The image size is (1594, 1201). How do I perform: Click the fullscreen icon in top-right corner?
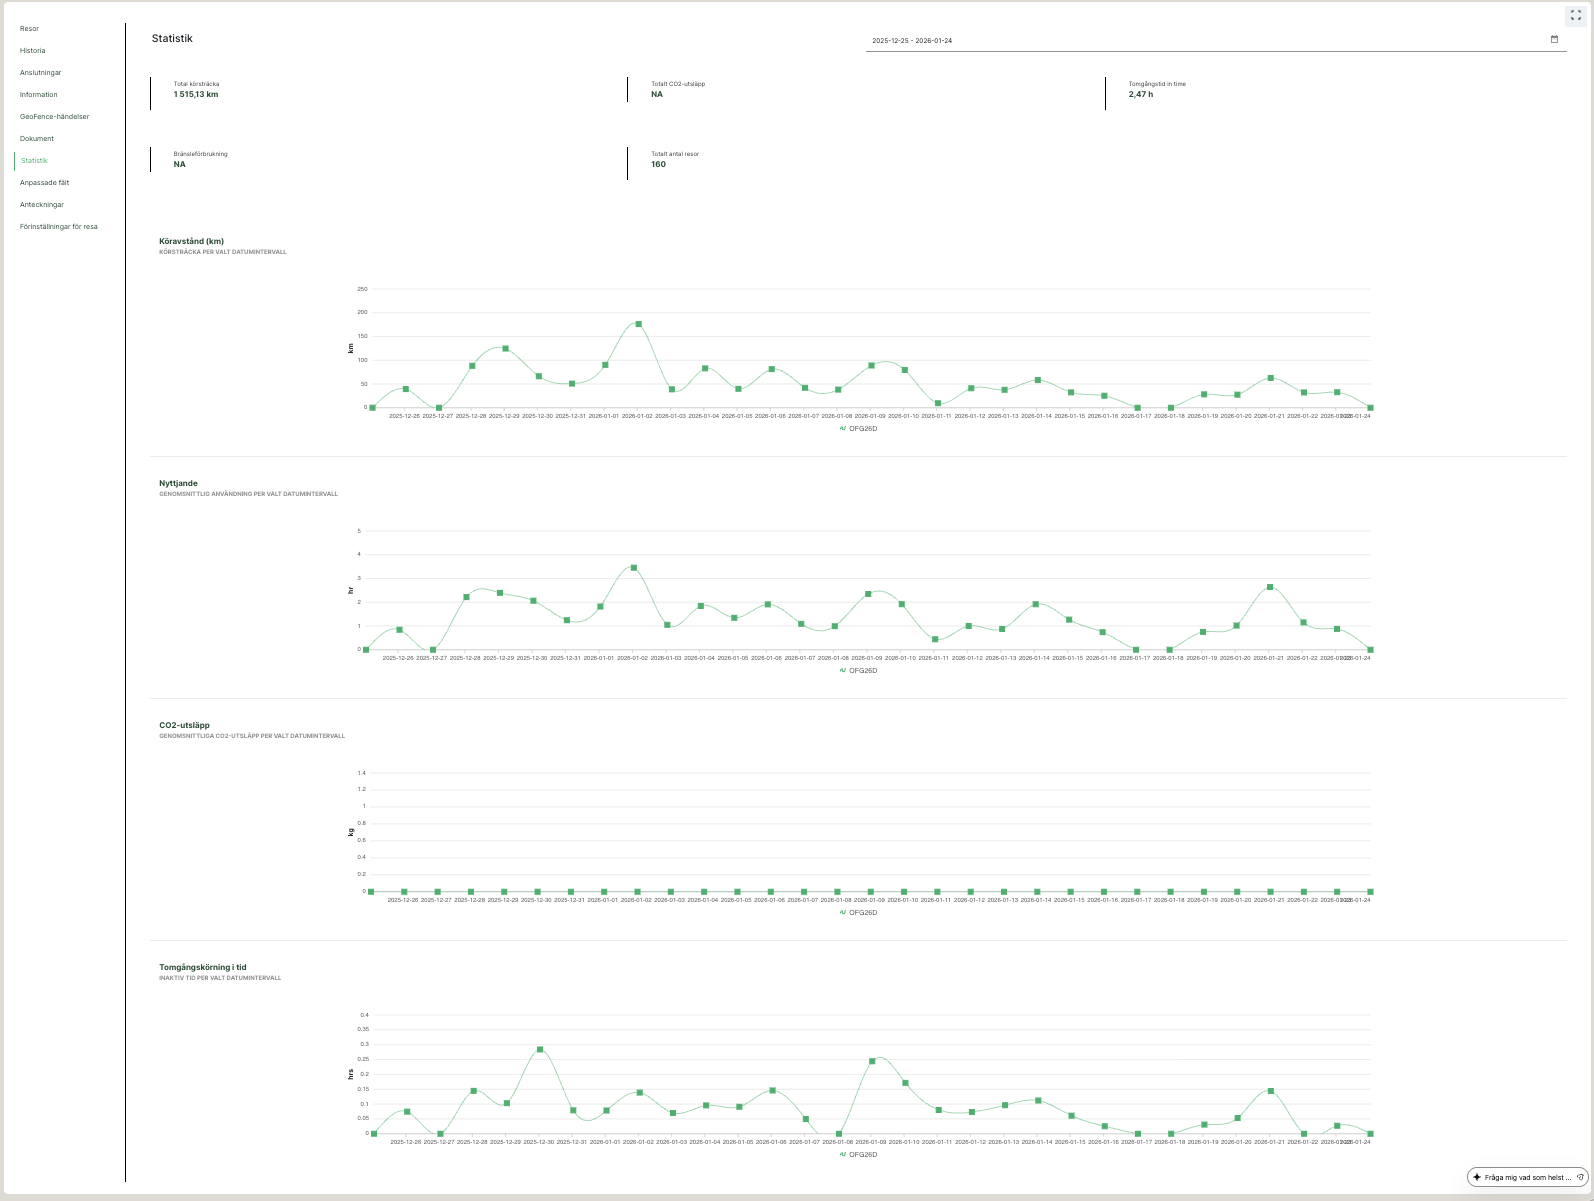(1575, 15)
